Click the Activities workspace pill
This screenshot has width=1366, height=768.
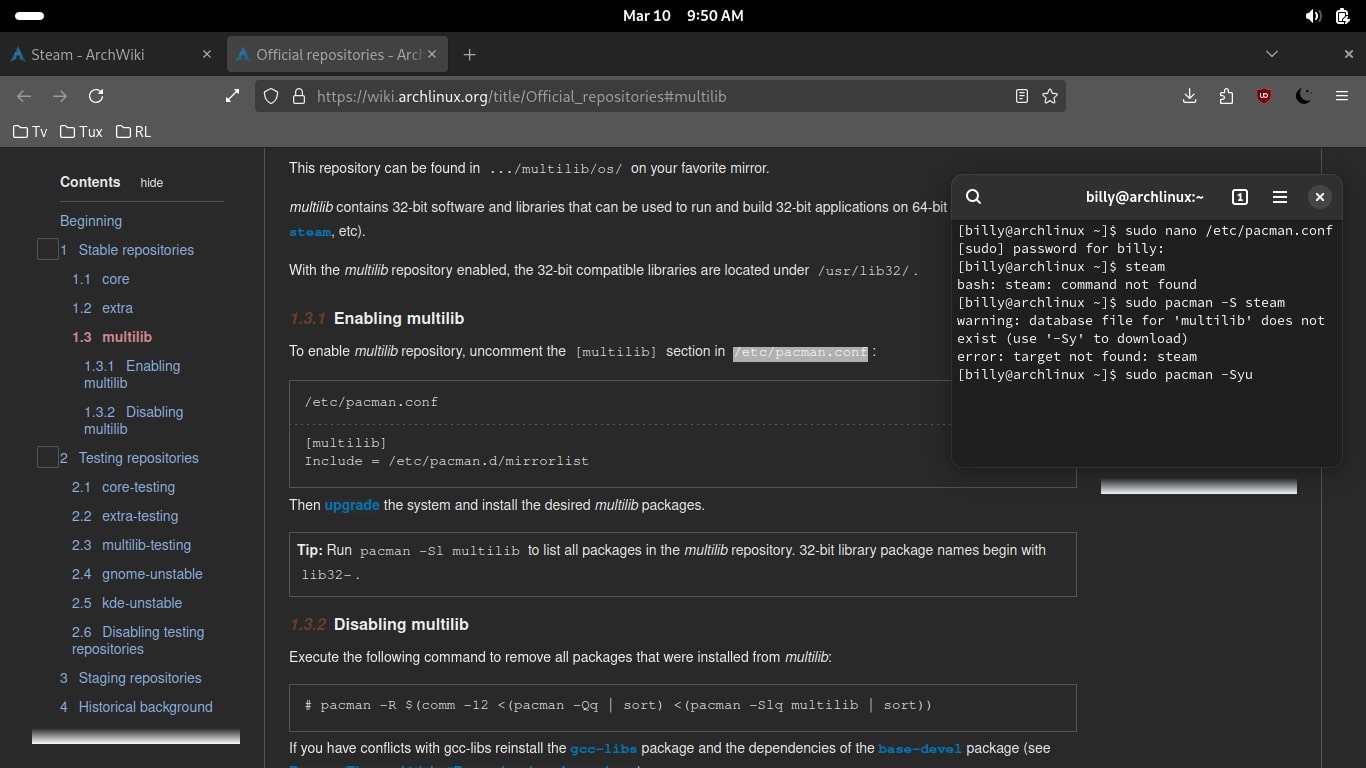coord(30,16)
